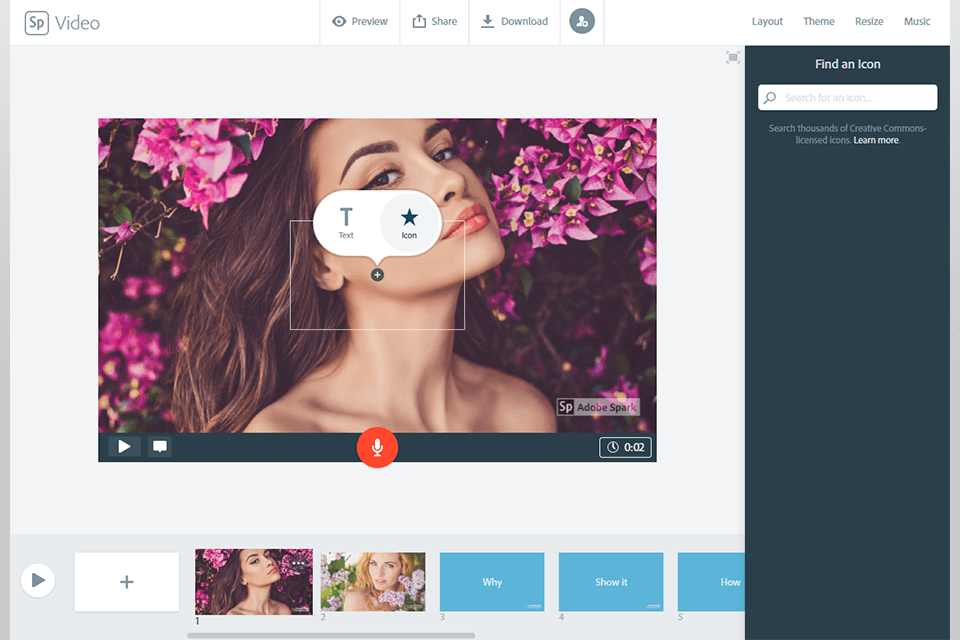
Task: Toggle the fullscreen view icon
Action: pos(733,58)
